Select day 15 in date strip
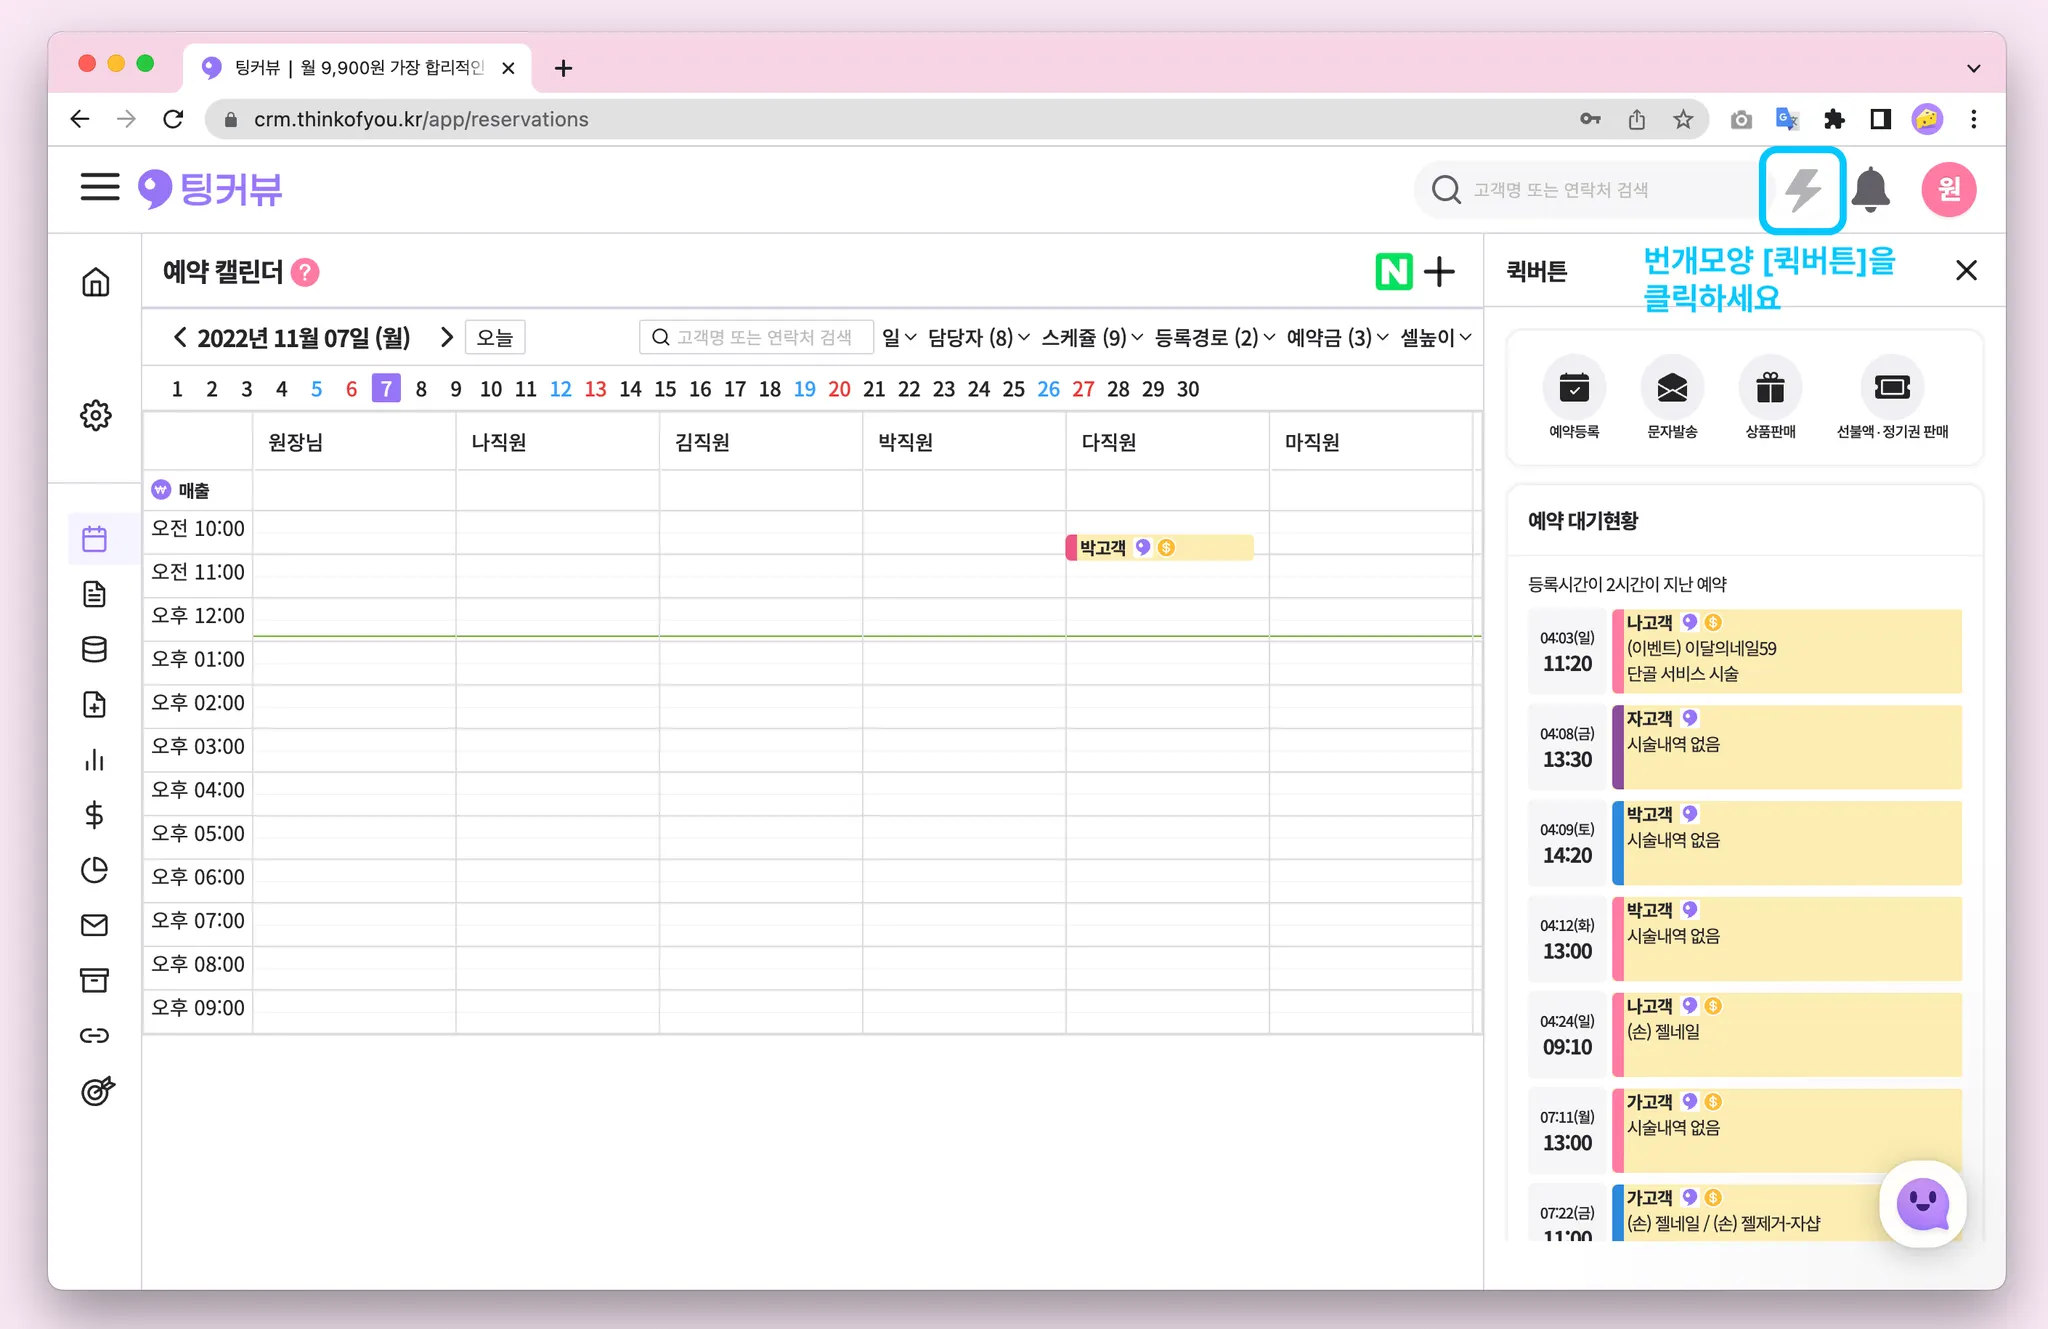This screenshot has width=2048, height=1329. click(665, 389)
